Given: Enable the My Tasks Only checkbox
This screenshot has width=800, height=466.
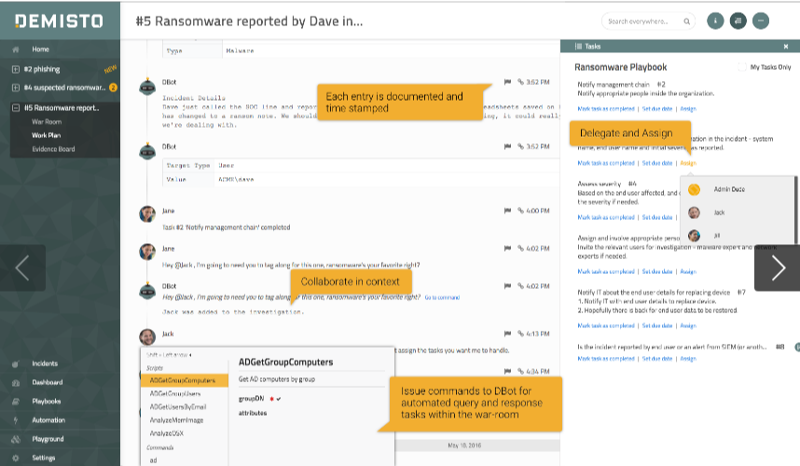Looking at the screenshot, I should [x=741, y=67].
